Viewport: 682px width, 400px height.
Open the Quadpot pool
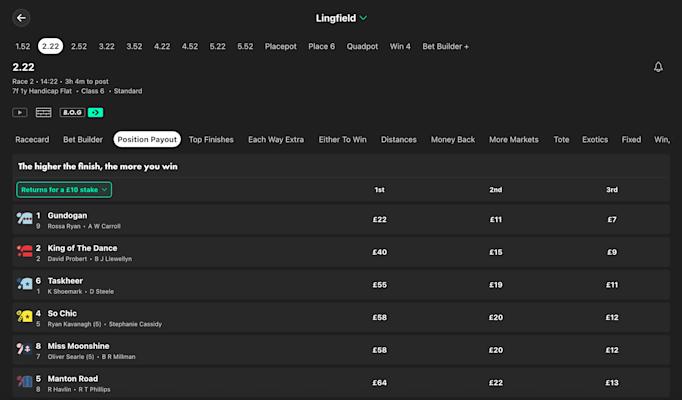coord(362,46)
